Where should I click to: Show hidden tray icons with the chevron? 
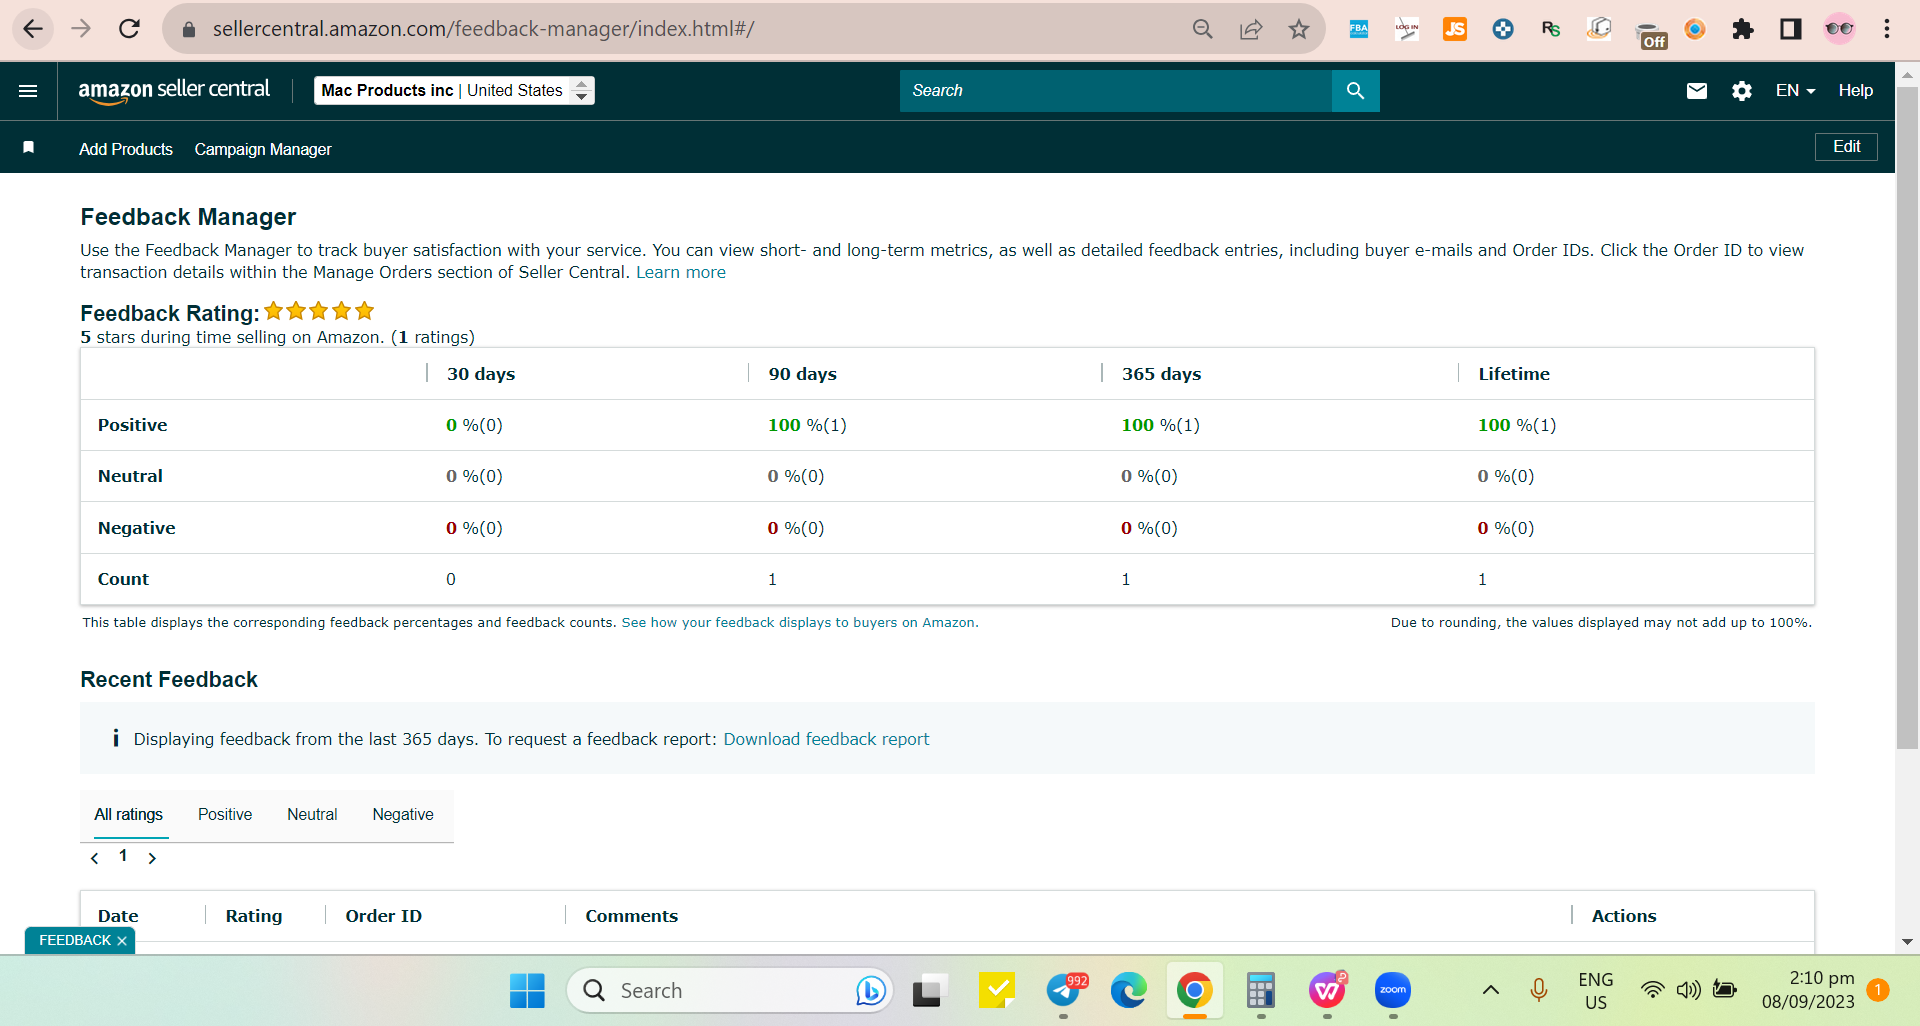[x=1490, y=990]
